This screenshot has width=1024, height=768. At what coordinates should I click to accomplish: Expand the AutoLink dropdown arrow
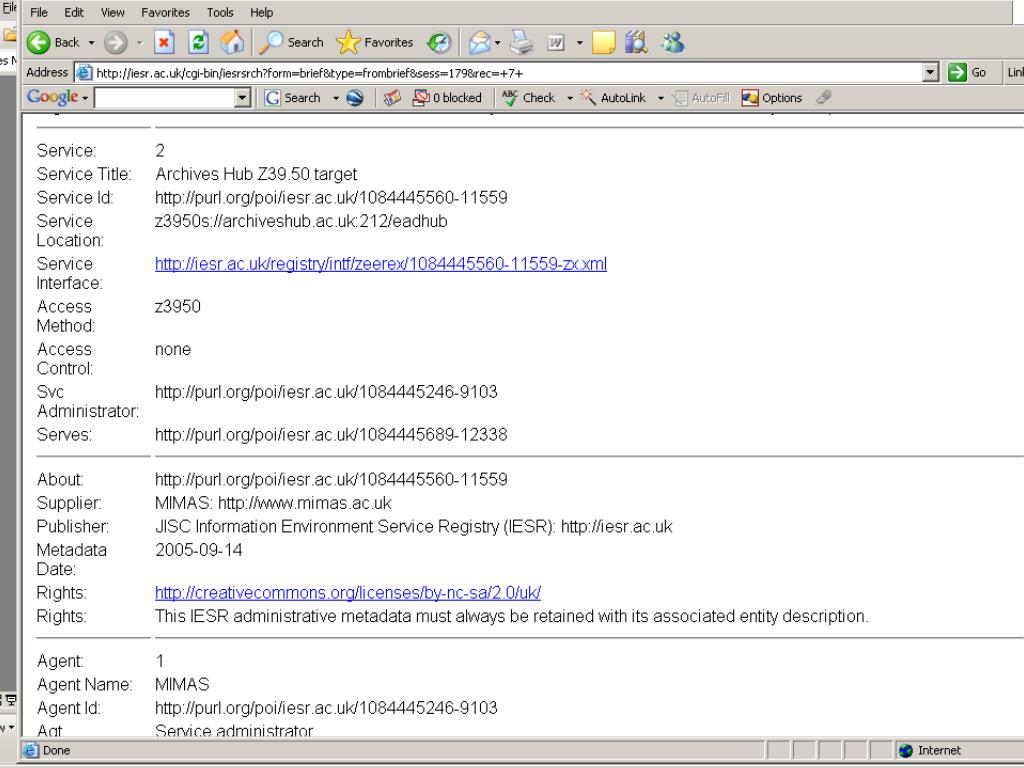660,98
